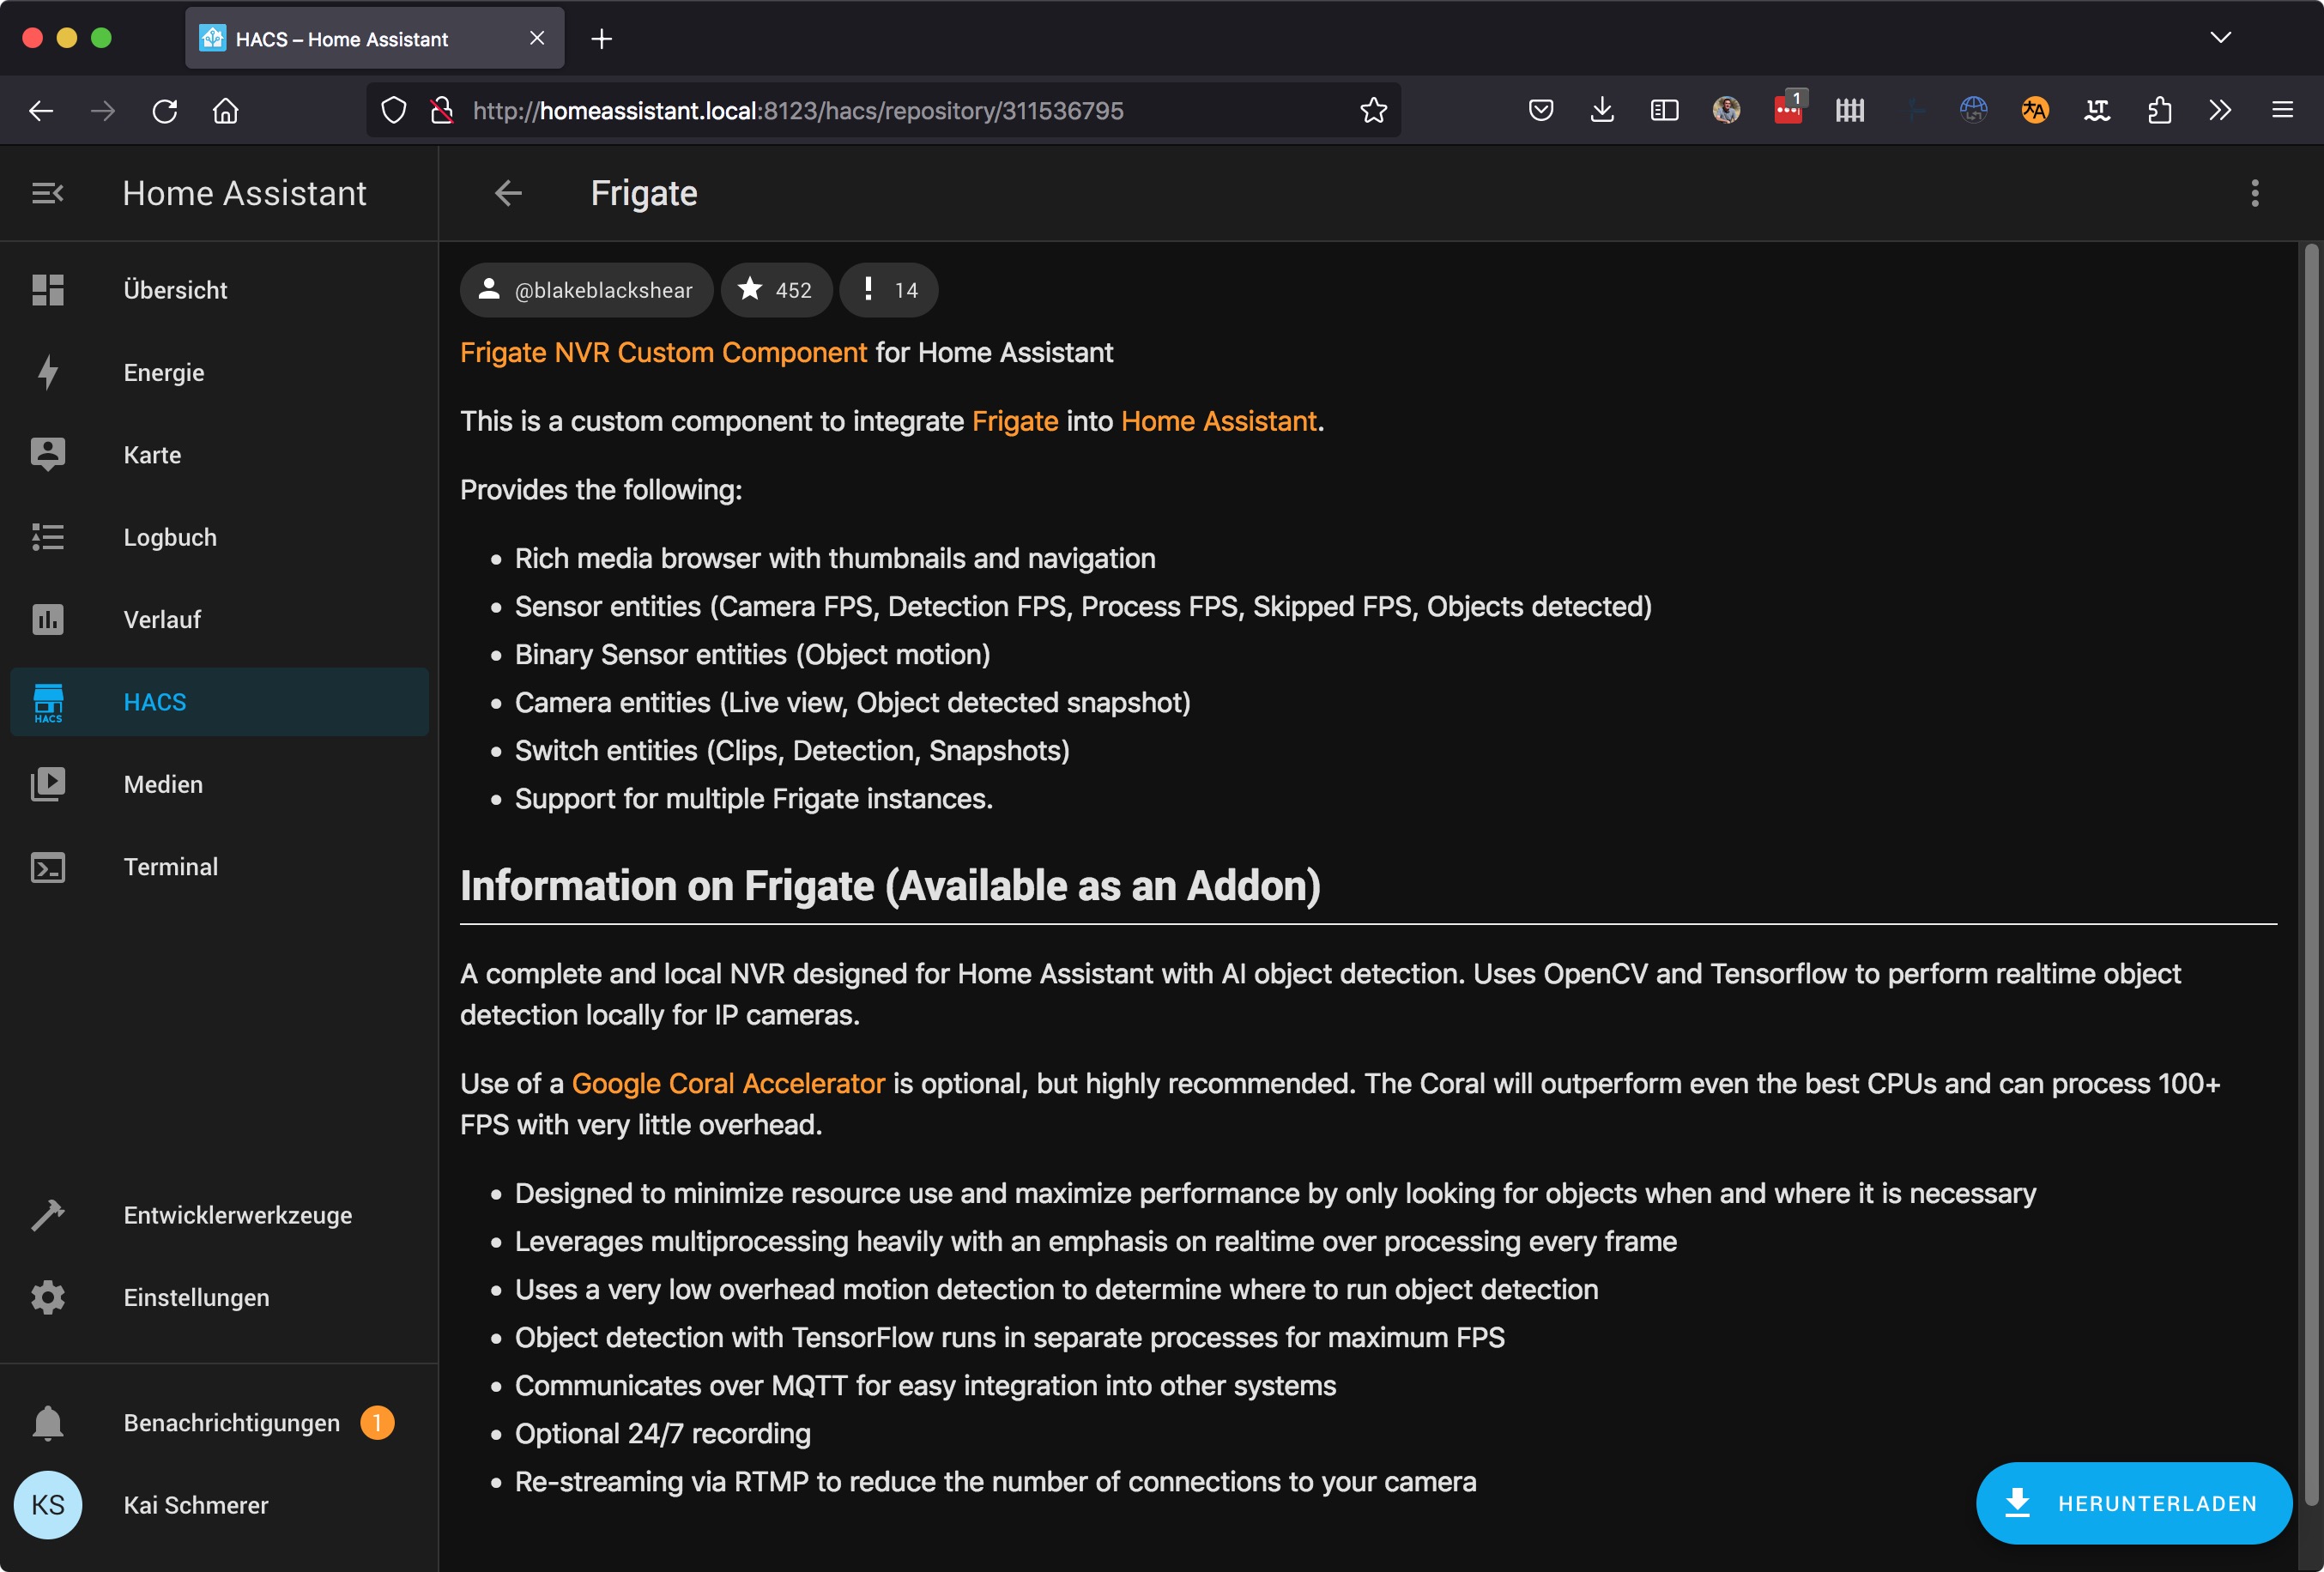Open the Terminal console icon
2324x1572 pixels.
47,866
